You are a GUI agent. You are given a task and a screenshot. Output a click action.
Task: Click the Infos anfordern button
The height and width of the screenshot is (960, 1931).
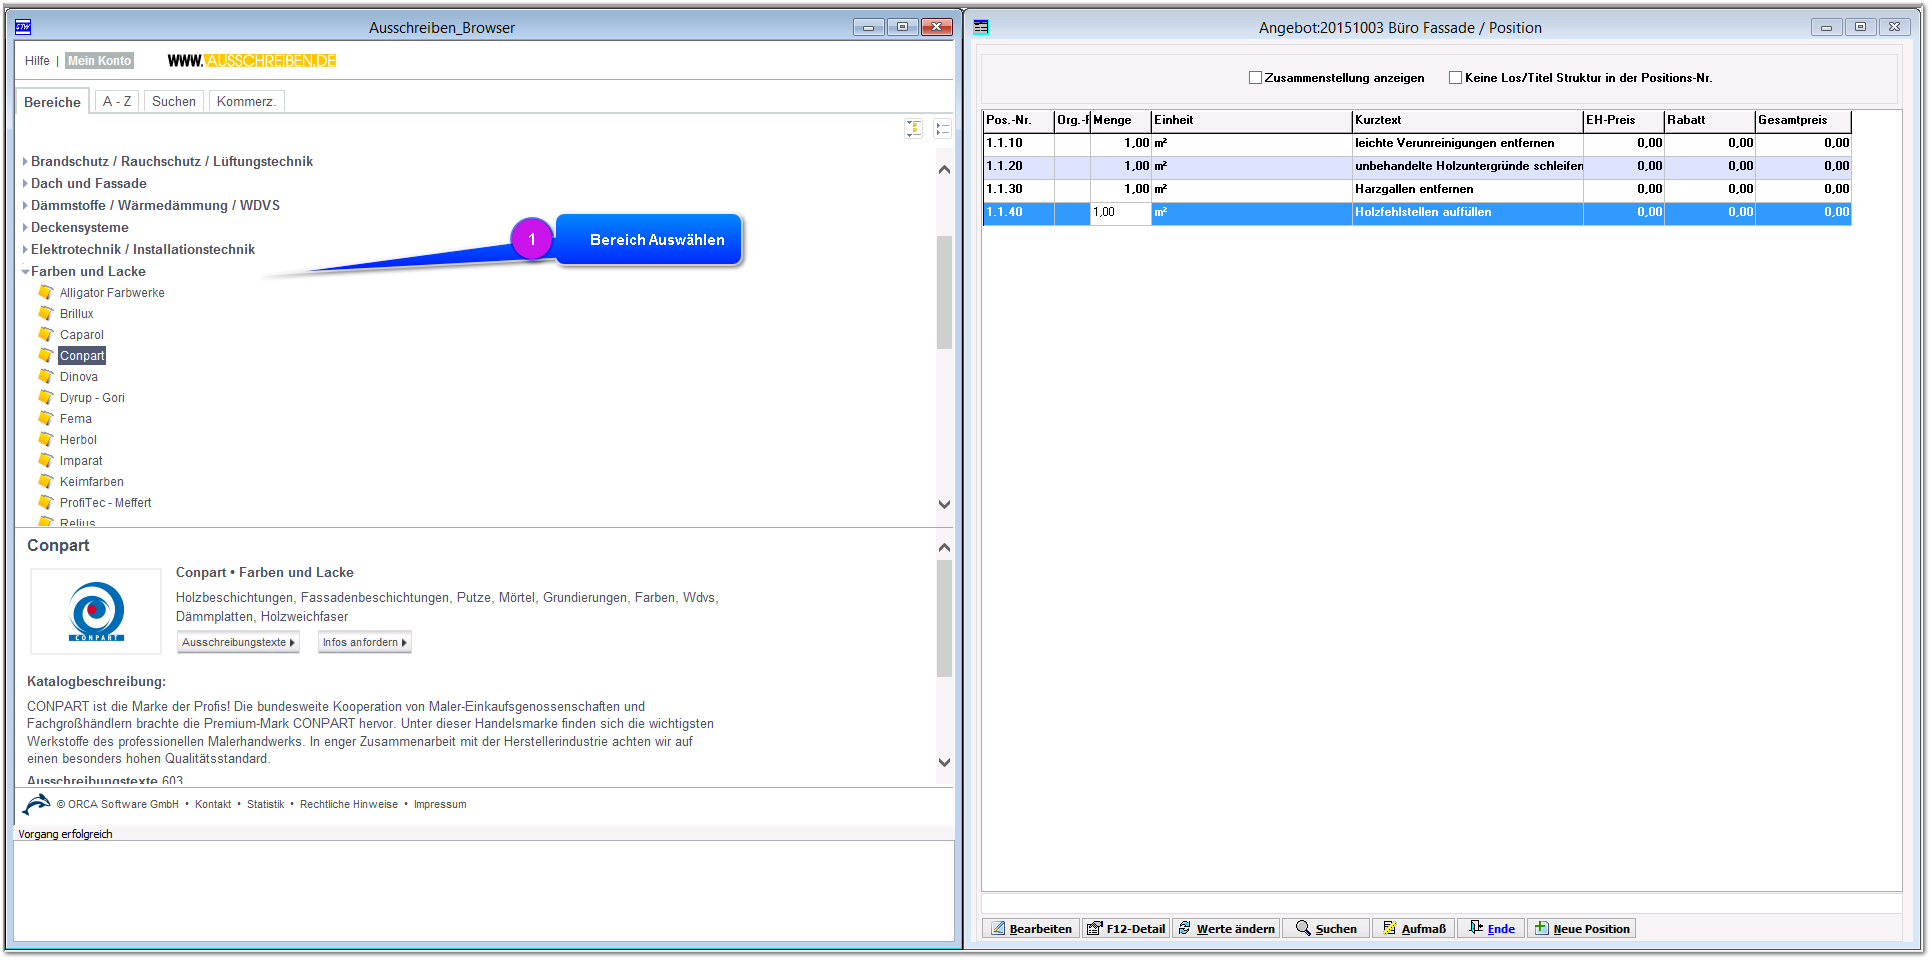click(364, 642)
